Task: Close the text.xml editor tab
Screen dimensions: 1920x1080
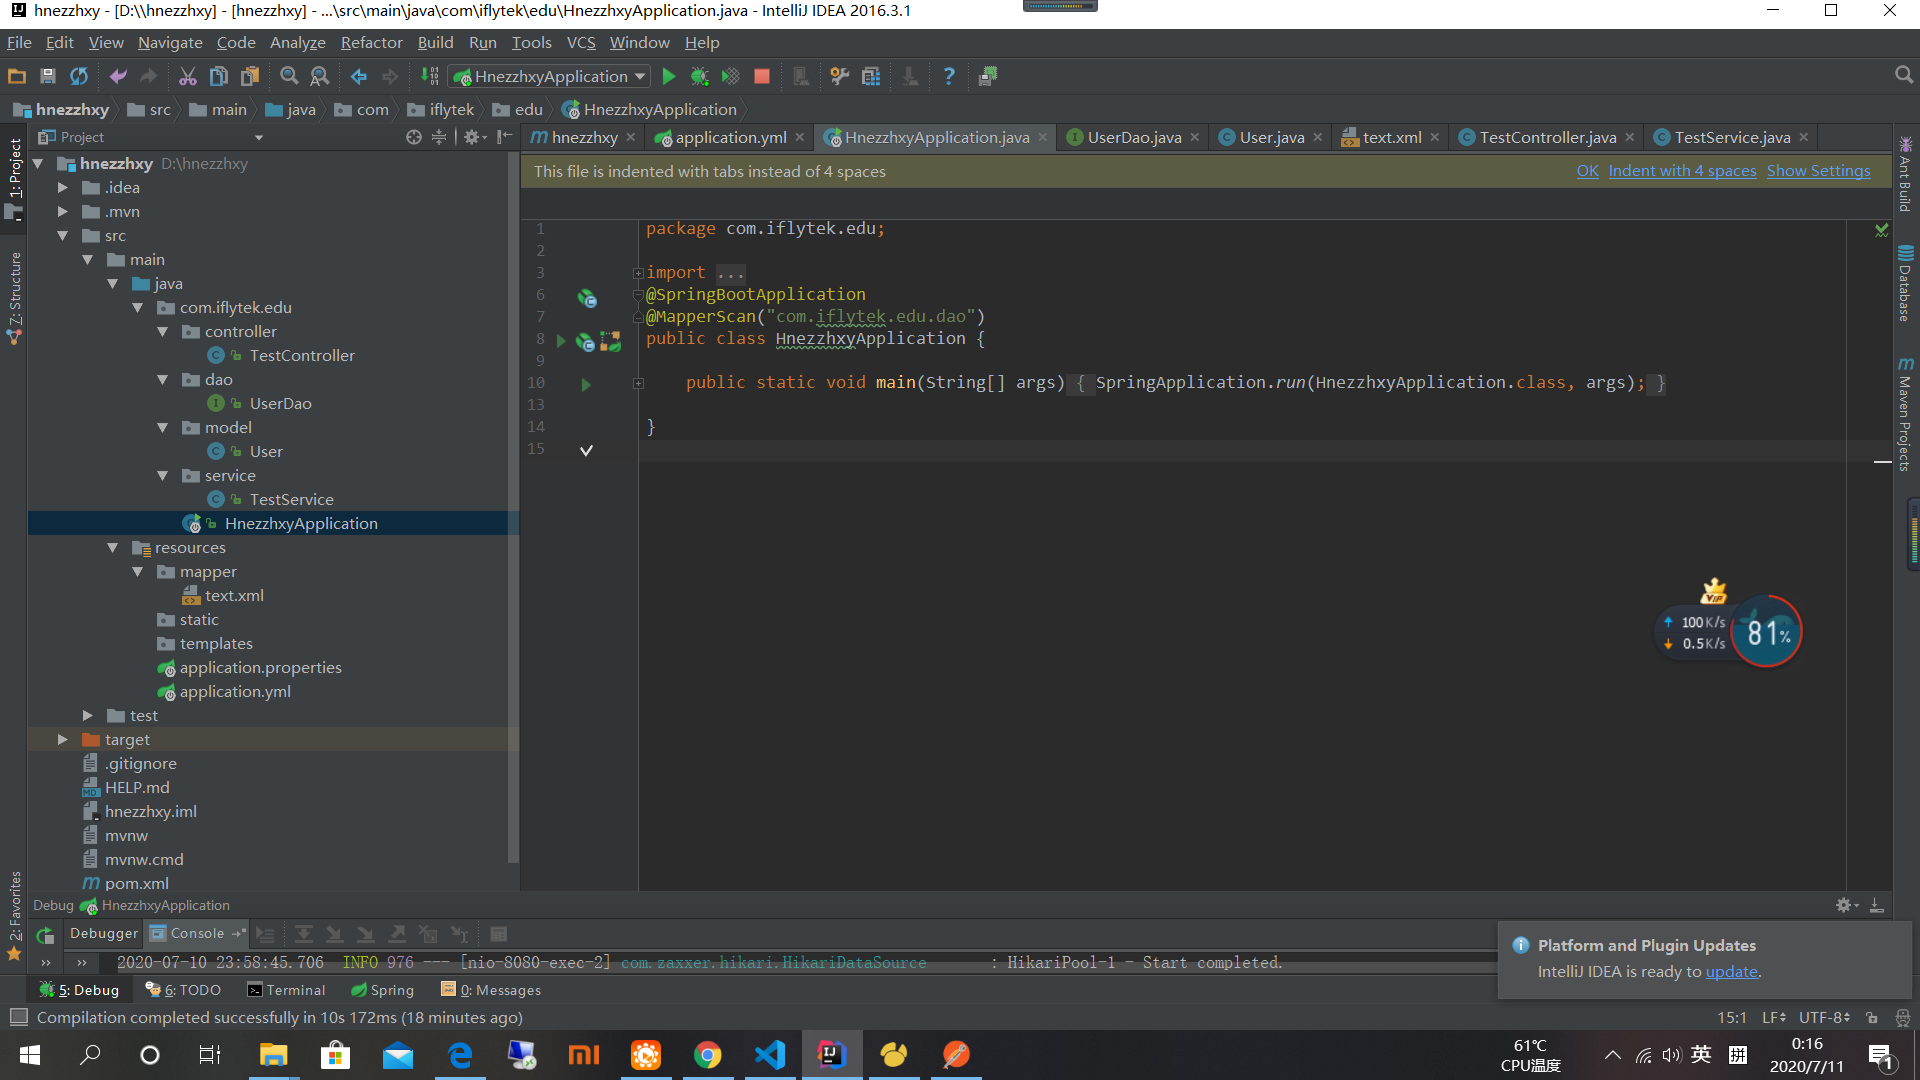Action: (x=1435, y=137)
